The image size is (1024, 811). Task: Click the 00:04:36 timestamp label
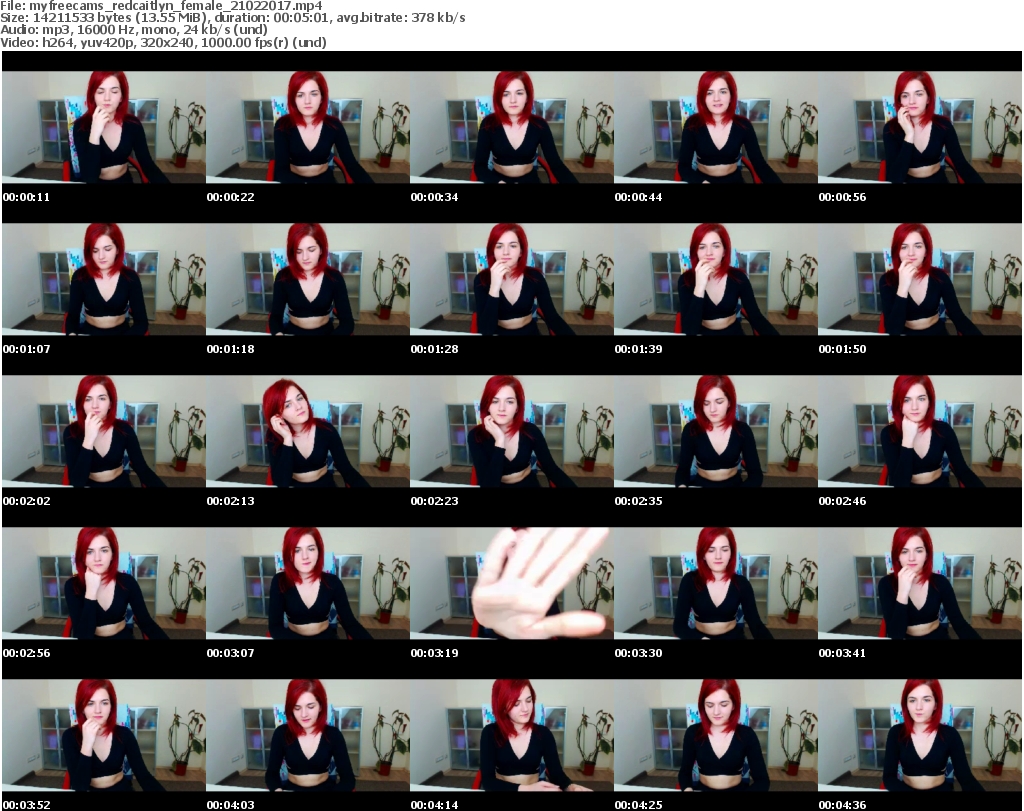pos(842,805)
